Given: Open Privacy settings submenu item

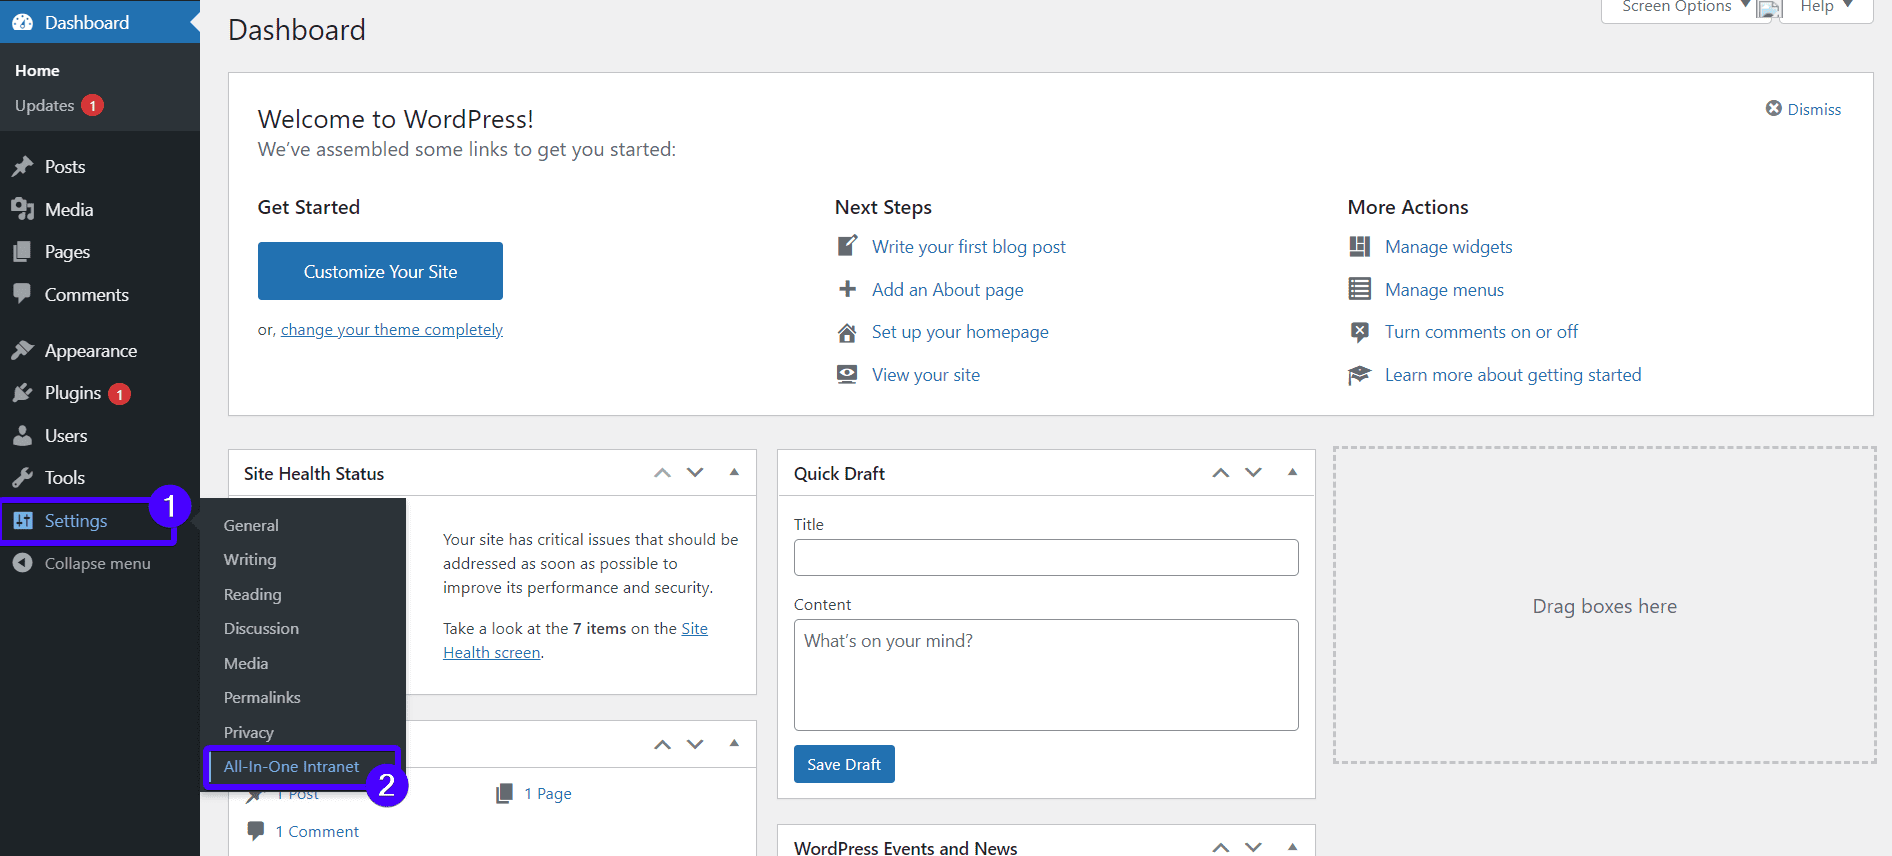Looking at the screenshot, I should [248, 732].
